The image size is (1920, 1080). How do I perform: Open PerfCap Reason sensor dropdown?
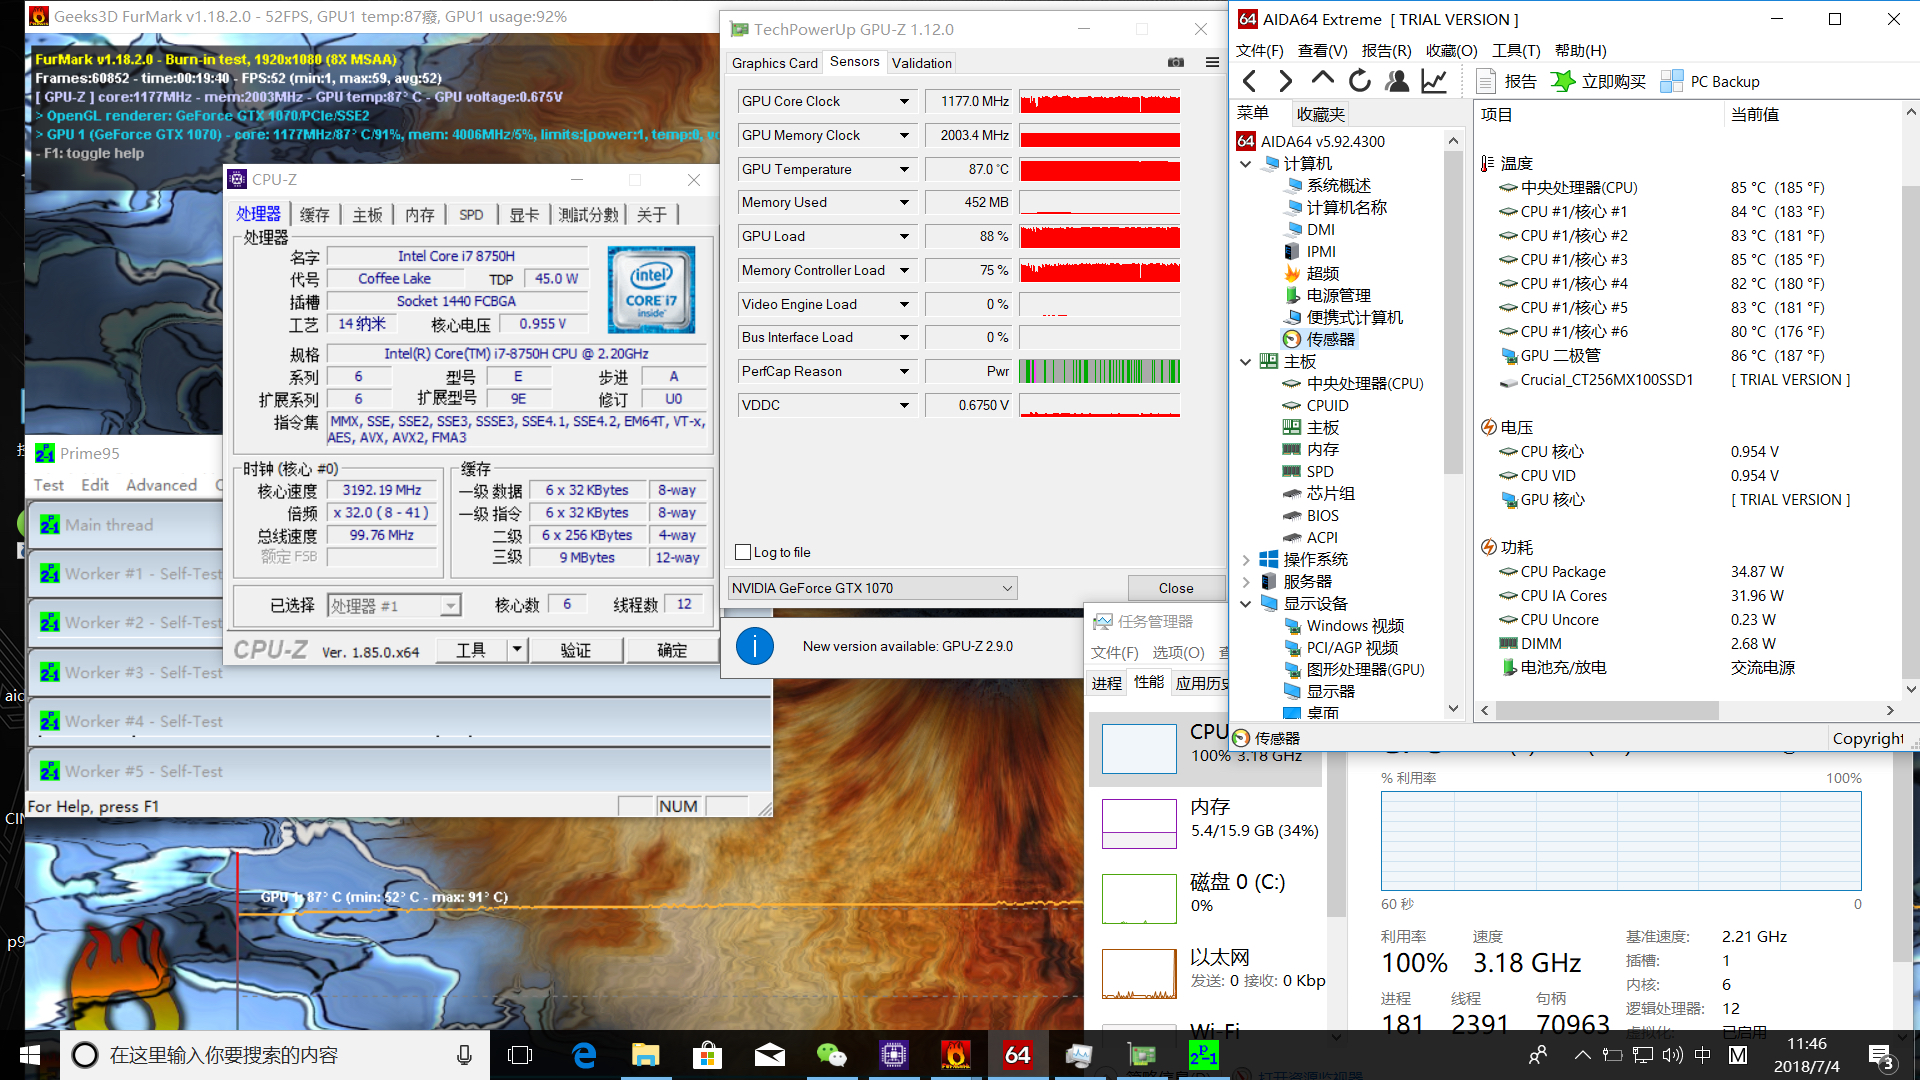(x=904, y=371)
